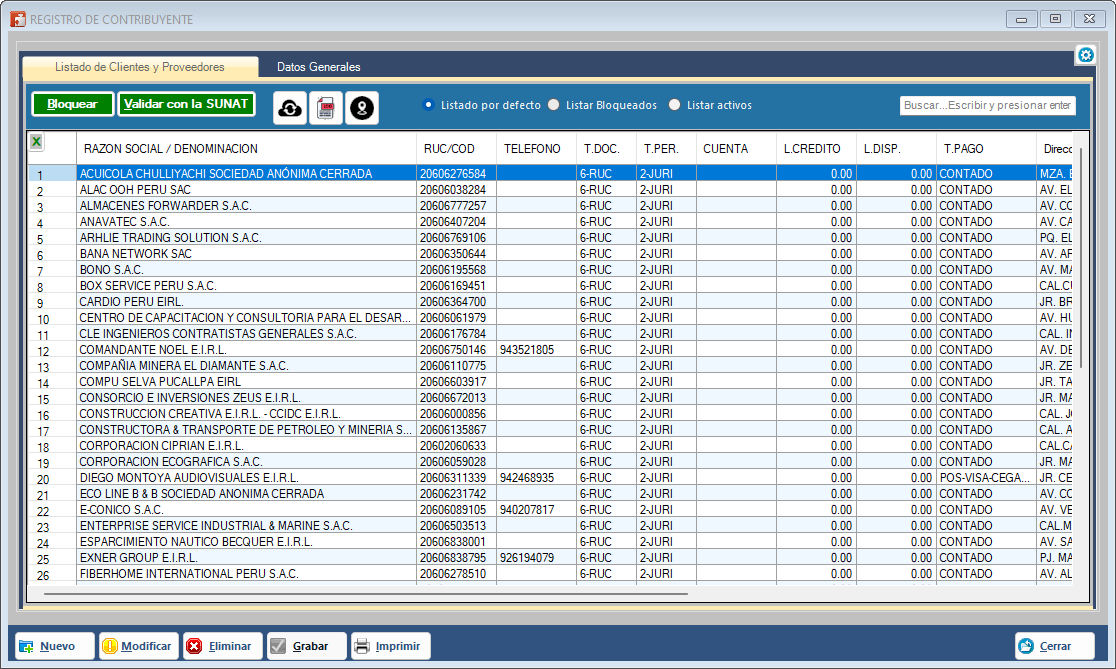The image size is (1116, 669).
Task: Click the Excel export icon in grid corner
Action: point(36,142)
